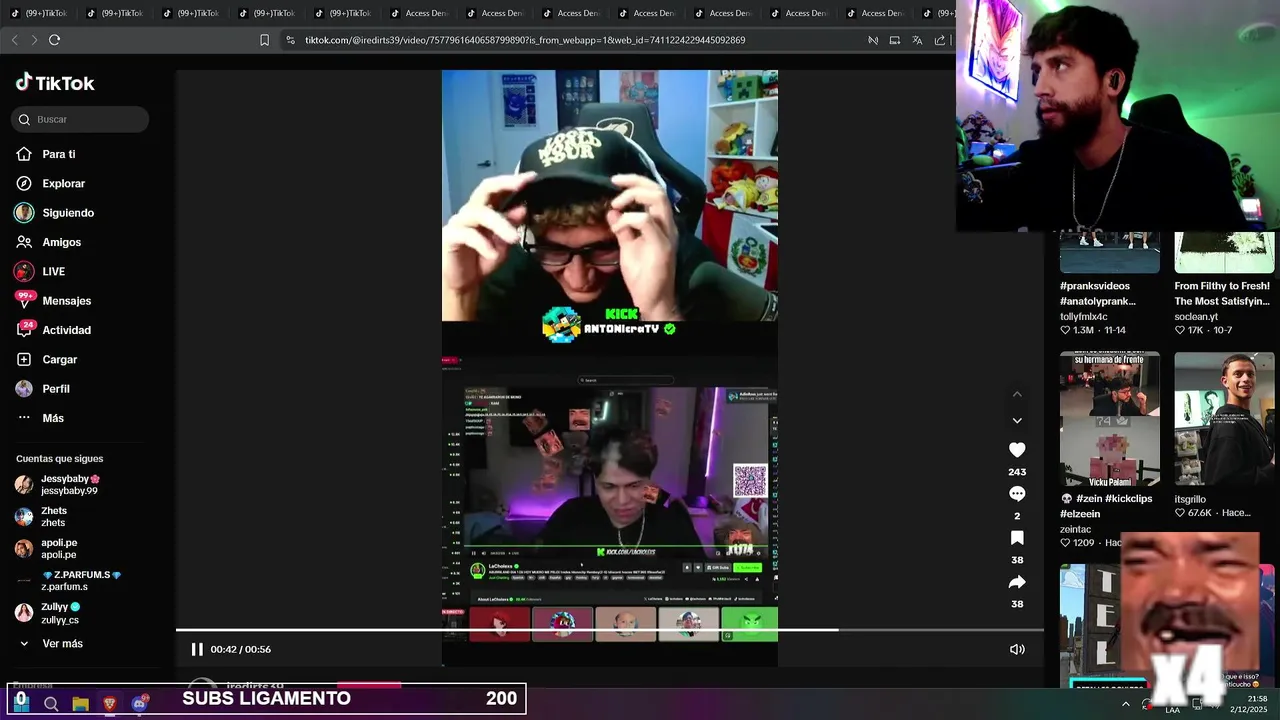Viewport: 1280px width, 720px height.
Task: Open Jessybaby account avatar
Action: click(x=24, y=485)
